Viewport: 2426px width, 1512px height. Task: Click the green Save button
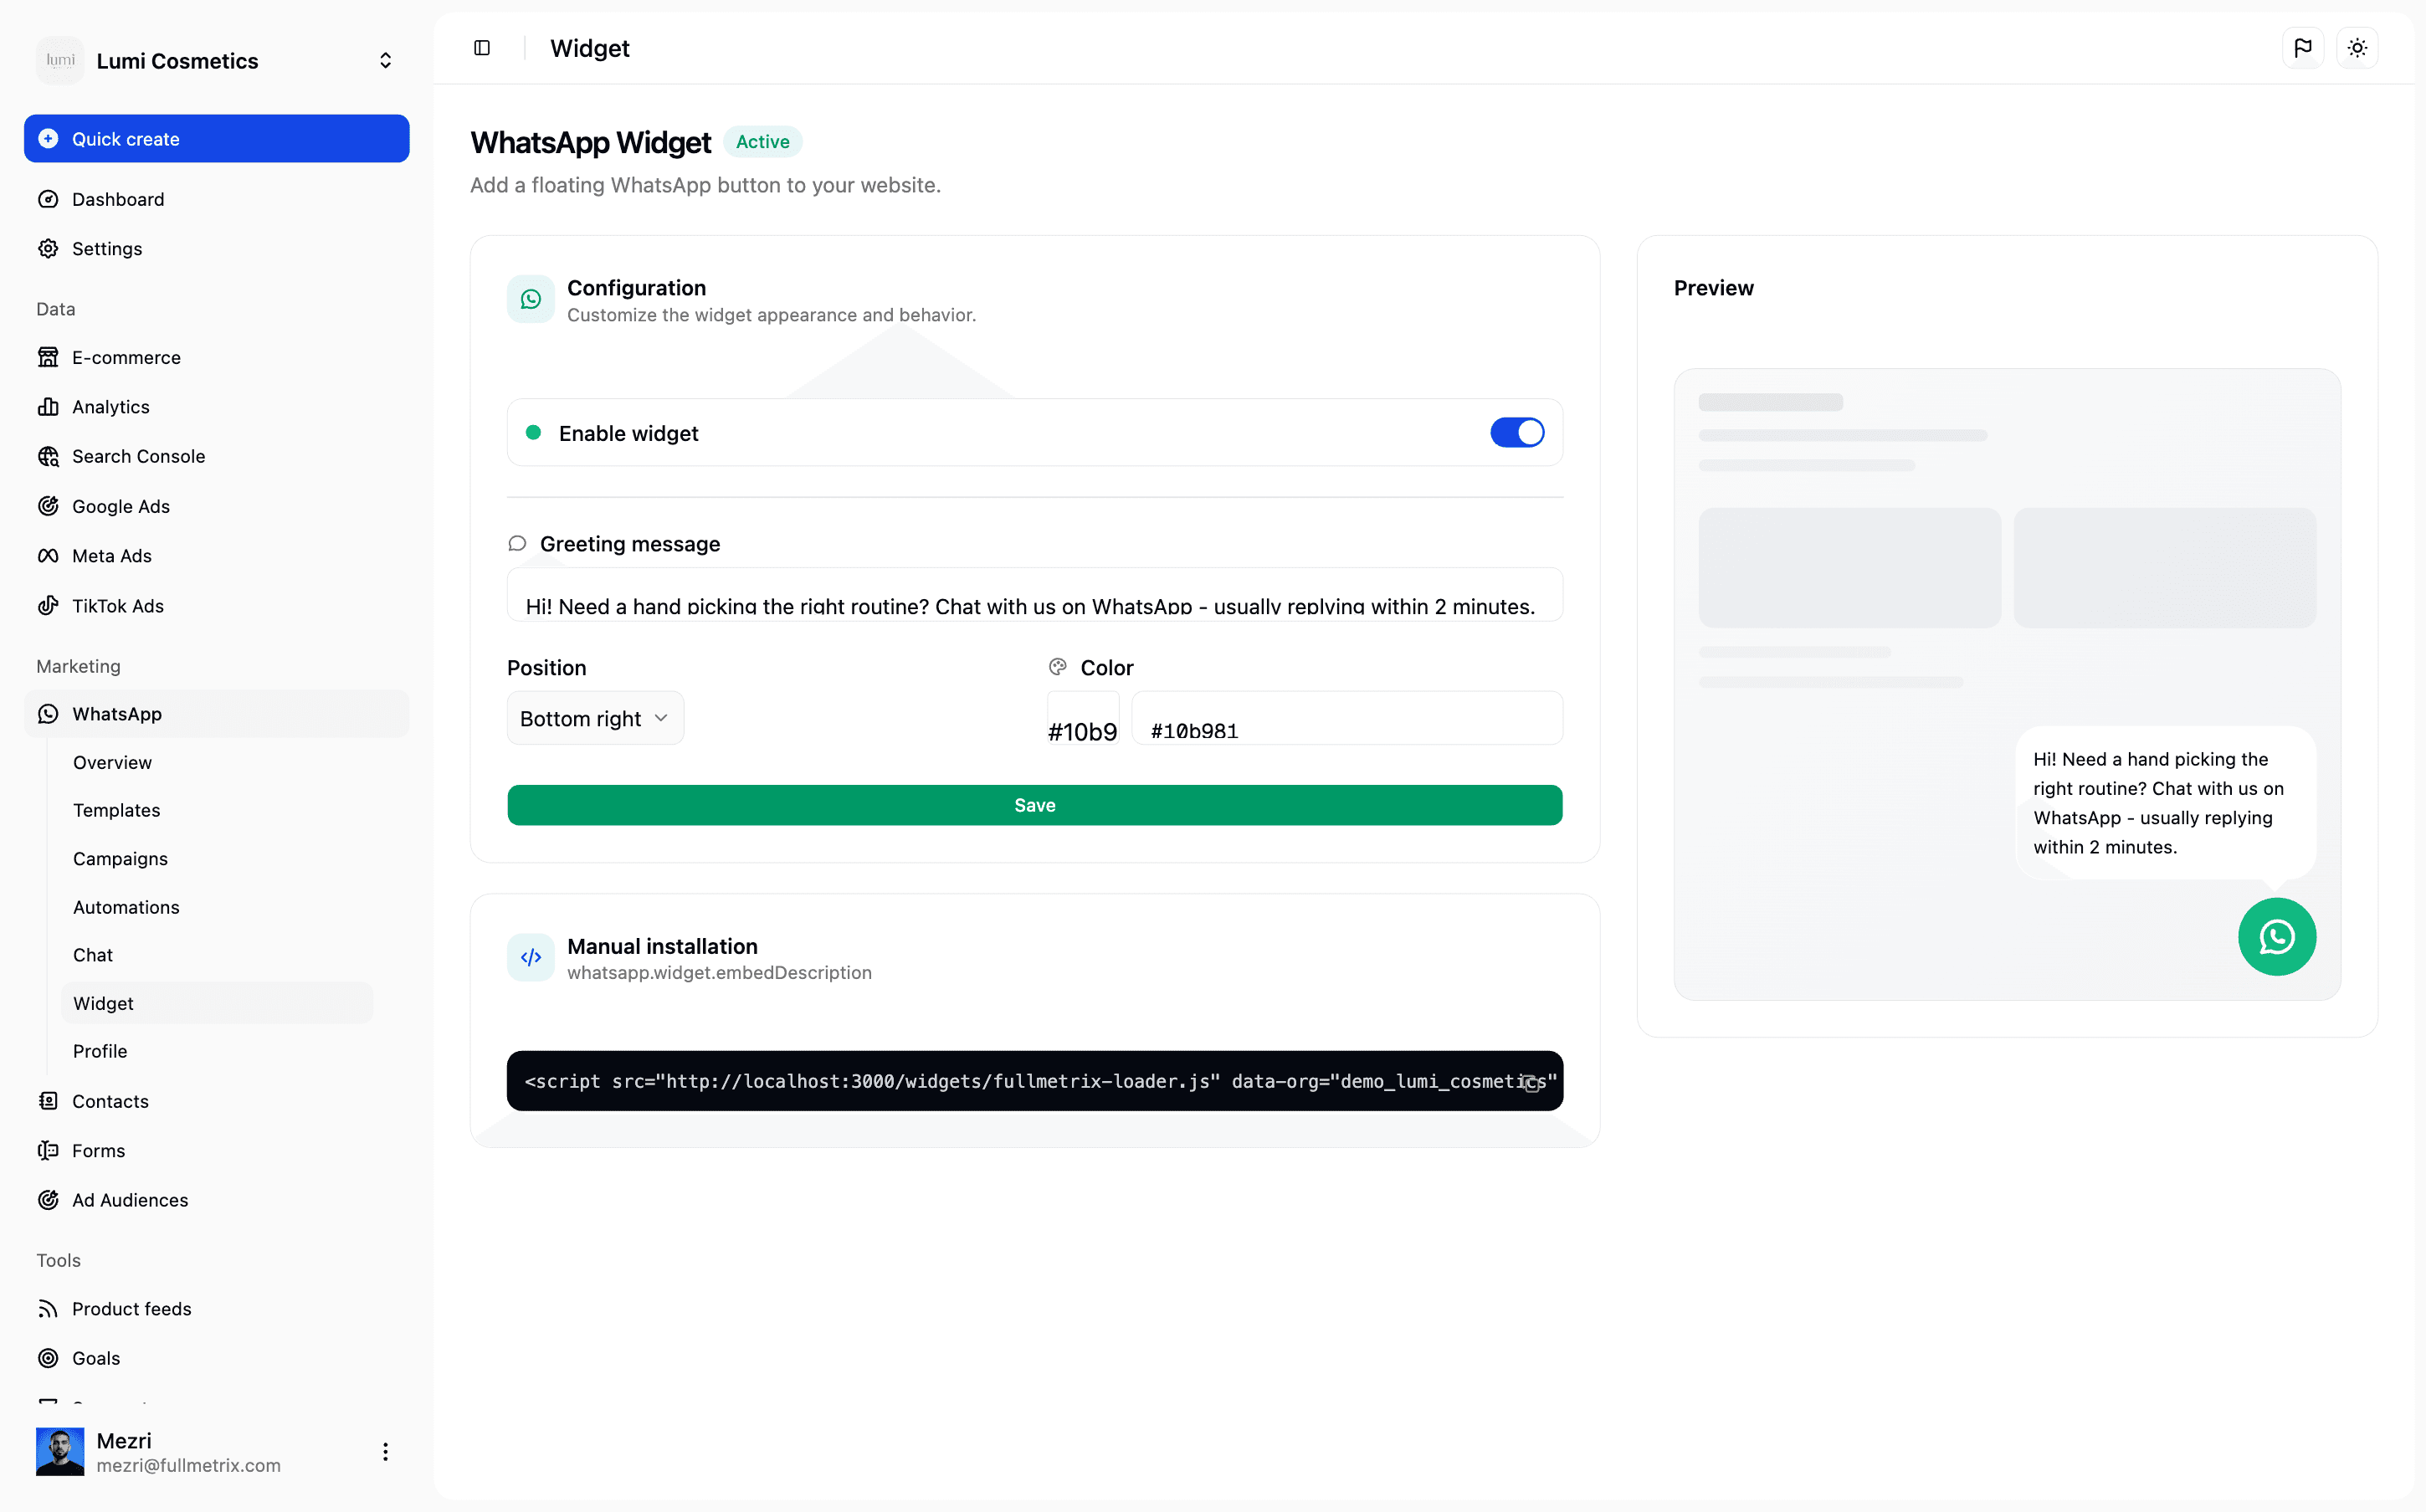[1035, 805]
